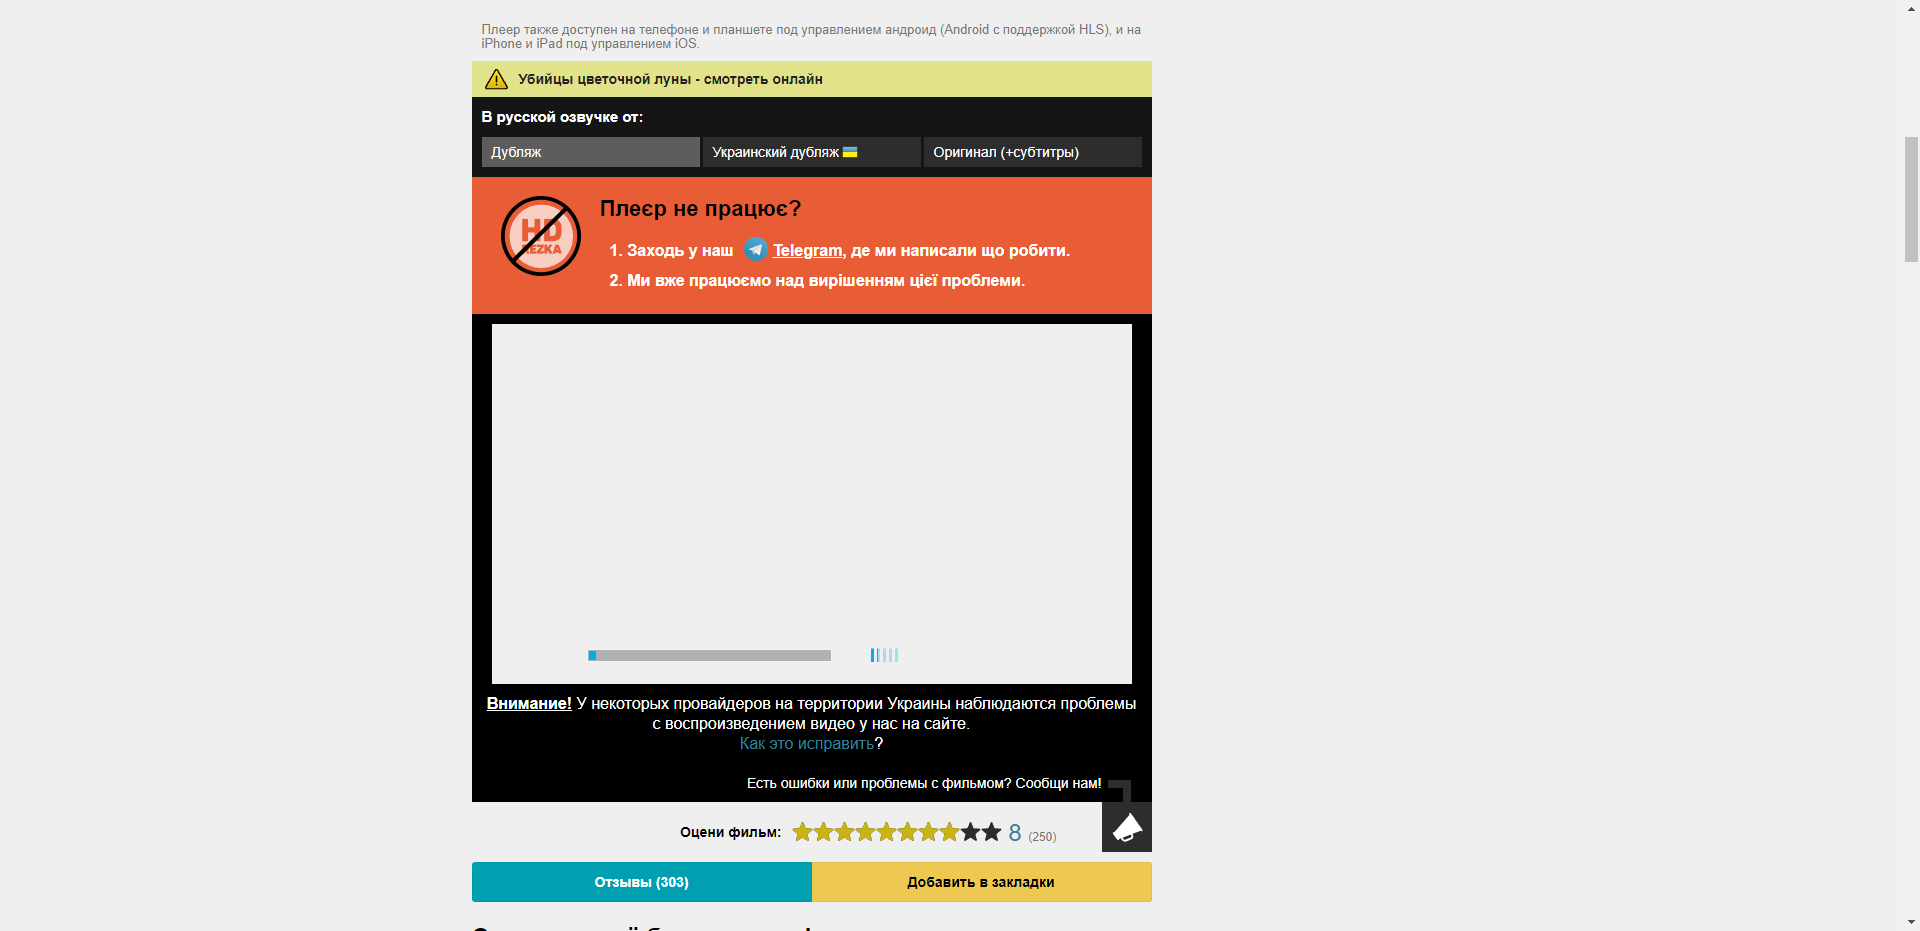Click the Telegram paper plane icon
1920x931 pixels.
[x=756, y=250]
